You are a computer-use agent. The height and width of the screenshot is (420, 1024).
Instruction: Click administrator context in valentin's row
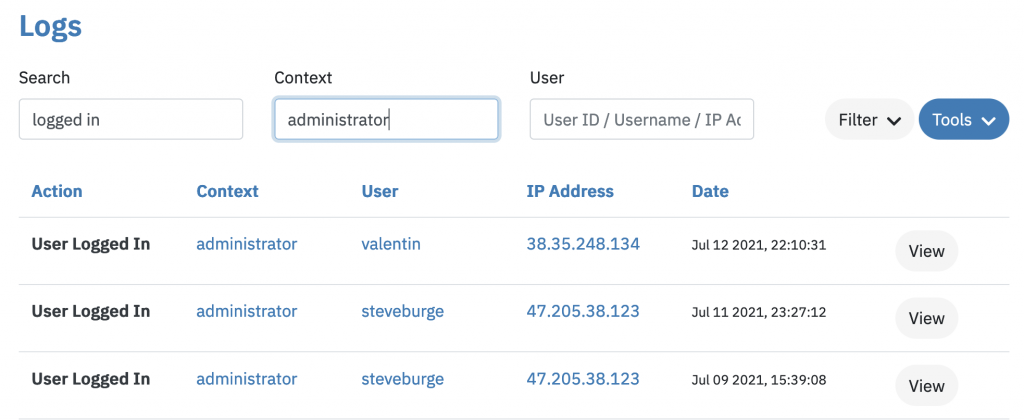tap(246, 243)
